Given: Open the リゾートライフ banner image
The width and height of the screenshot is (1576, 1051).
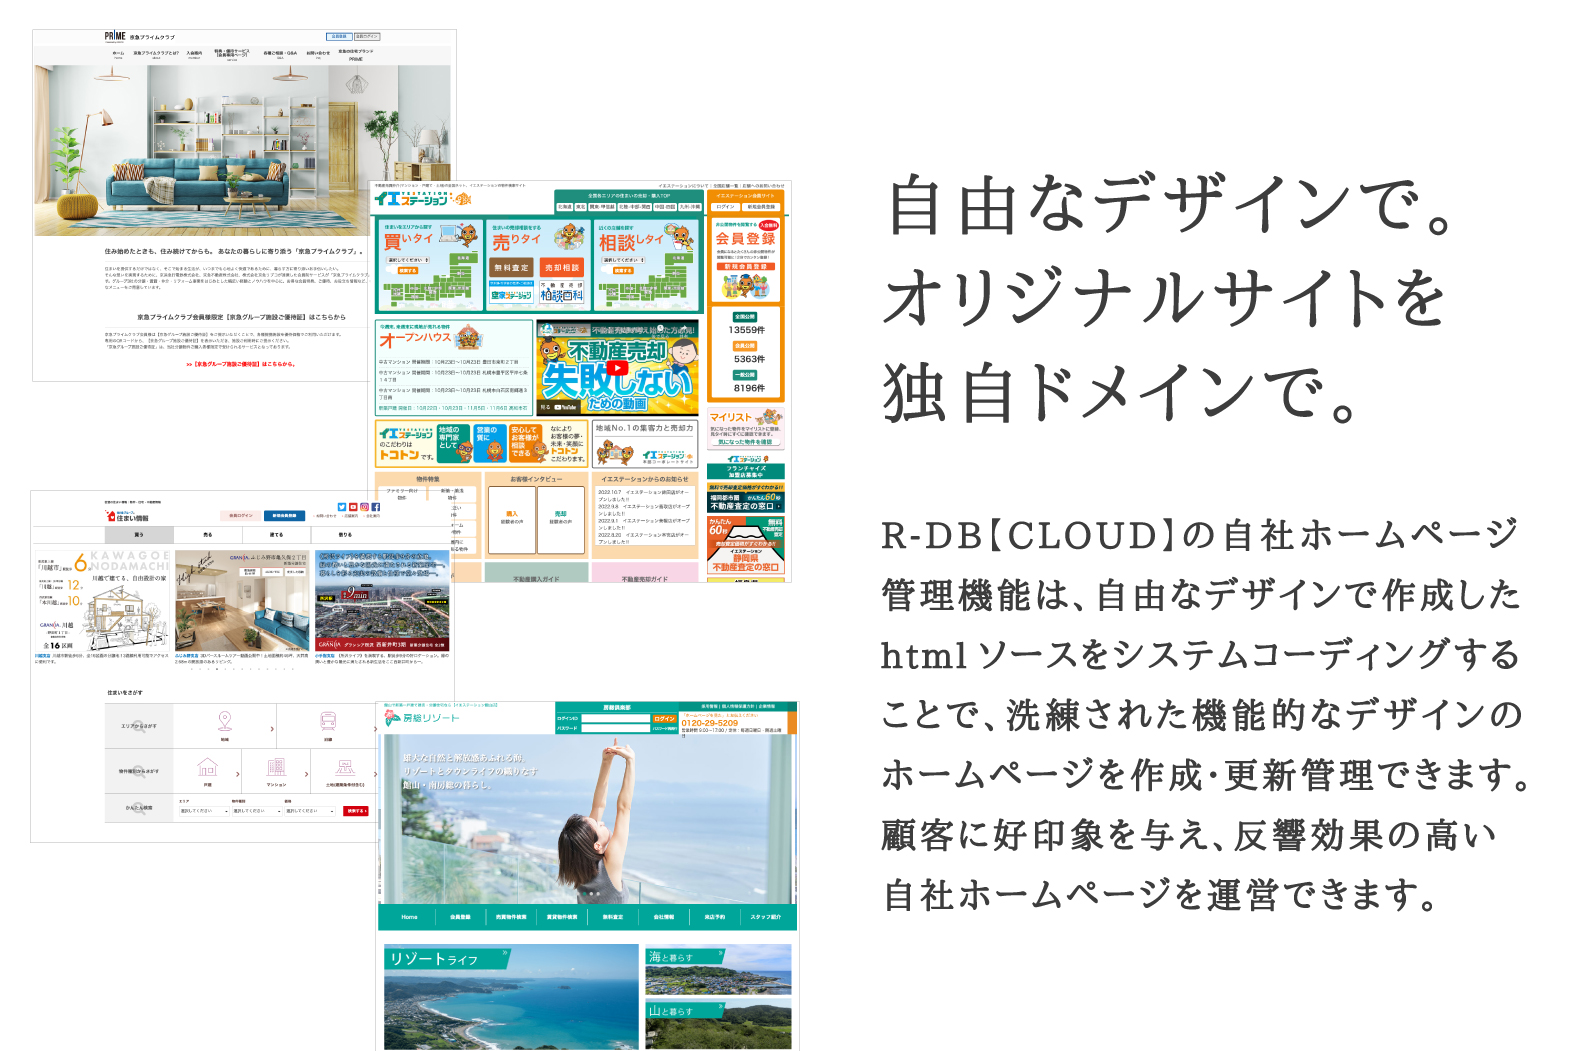Looking at the screenshot, I should [511, 996].
